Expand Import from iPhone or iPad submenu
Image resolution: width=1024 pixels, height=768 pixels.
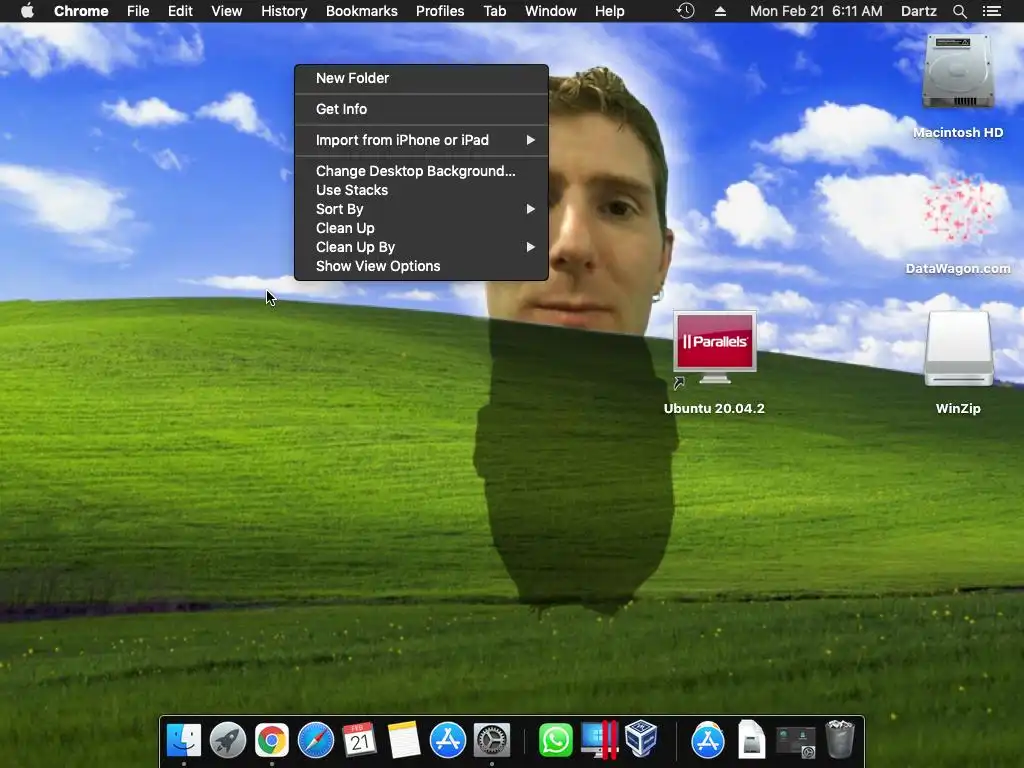[x=421, y=140]
